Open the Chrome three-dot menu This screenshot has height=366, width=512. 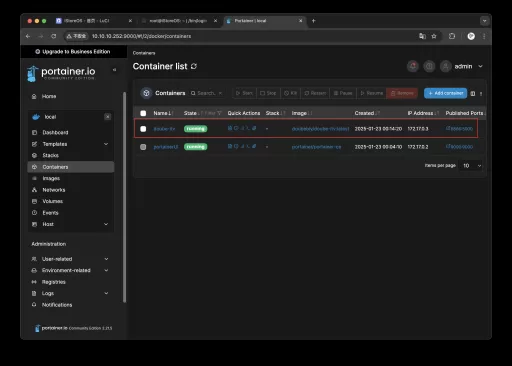pyautogui.click(x=484, y=36)
